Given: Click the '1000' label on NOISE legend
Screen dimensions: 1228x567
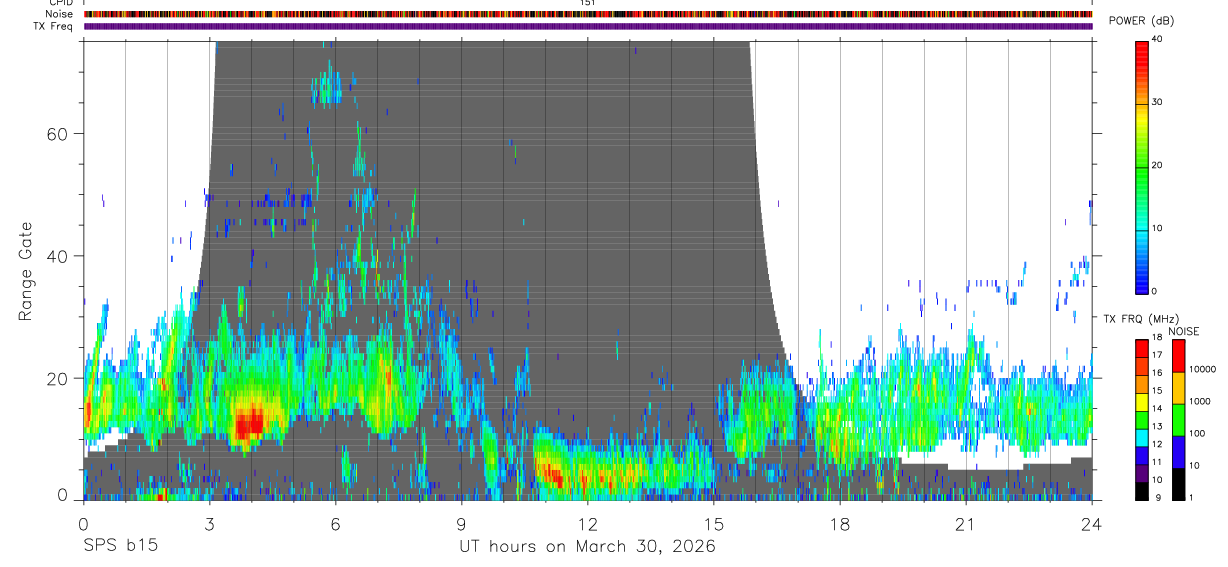Looking at the screenshot, I should (x=1200, y=401).
